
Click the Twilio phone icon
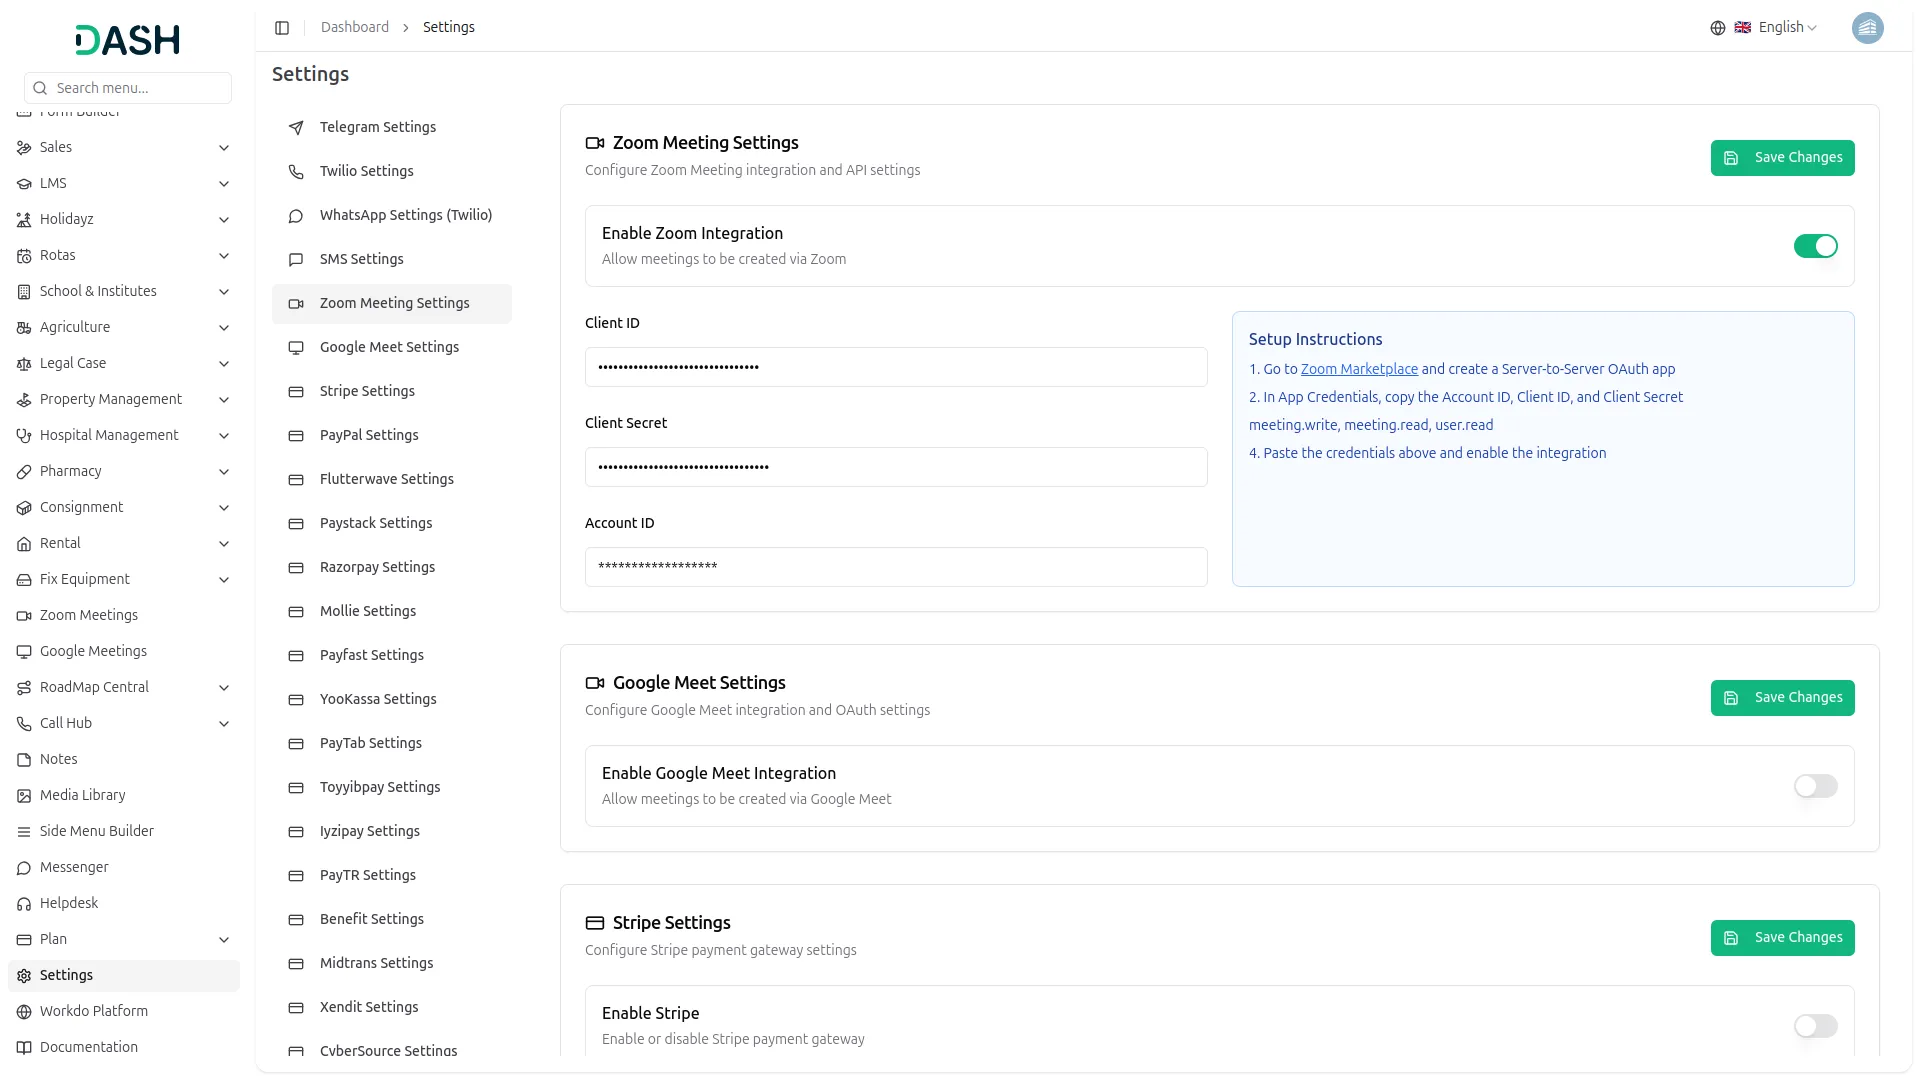pos(296,172)
